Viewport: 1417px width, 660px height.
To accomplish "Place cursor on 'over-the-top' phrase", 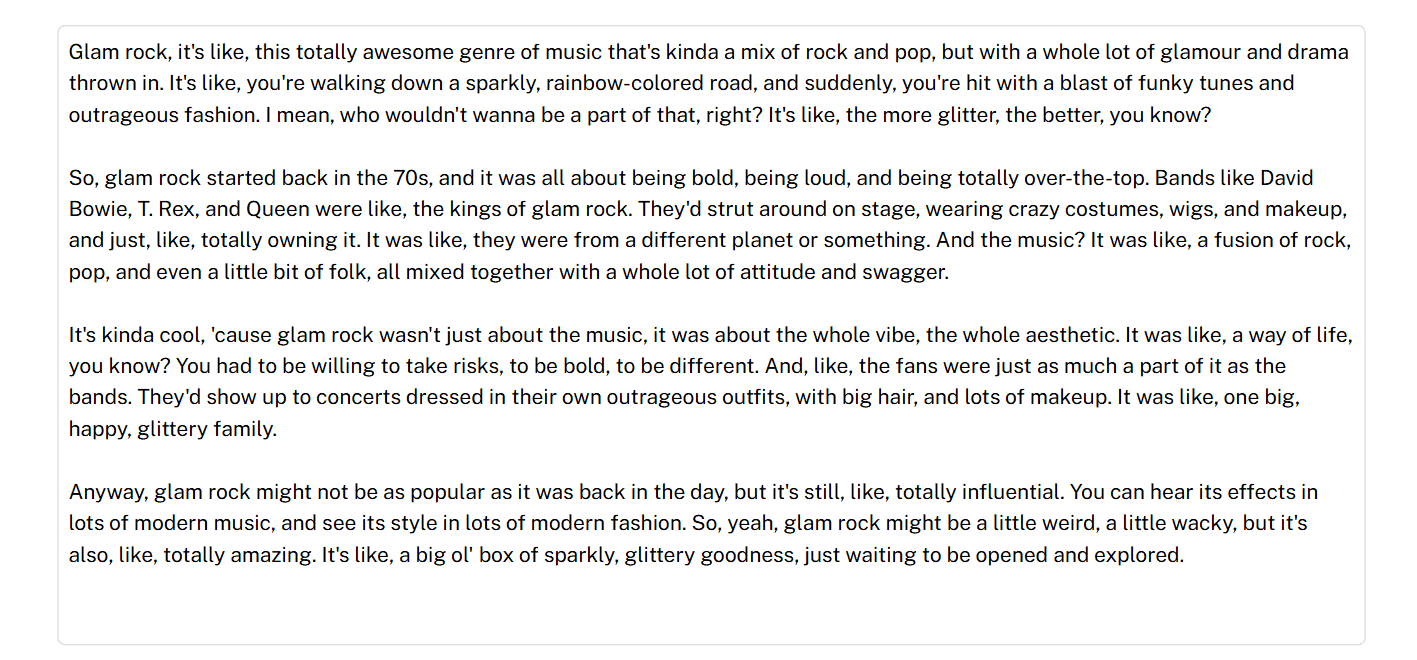I will [x=1083, y=178].
